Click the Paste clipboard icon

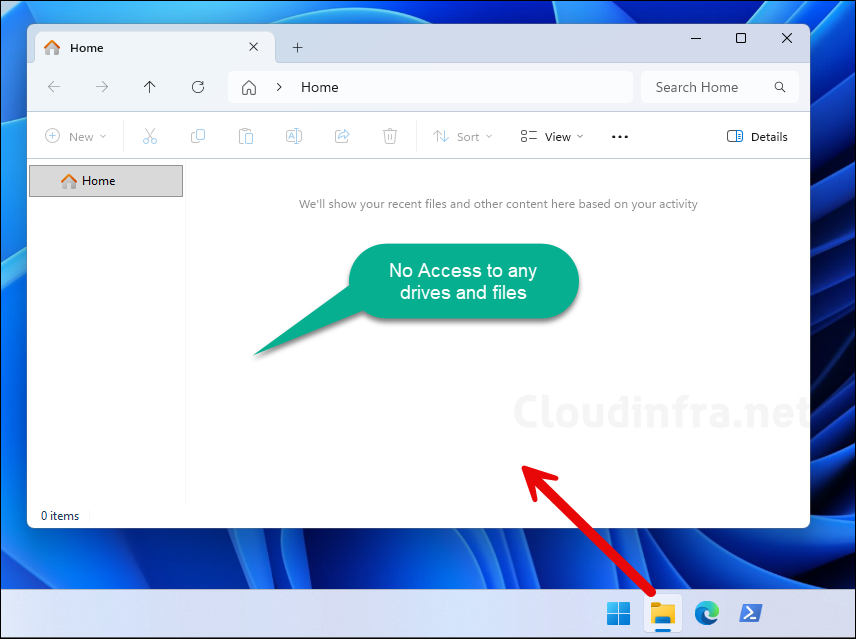[x=246, y=136]
